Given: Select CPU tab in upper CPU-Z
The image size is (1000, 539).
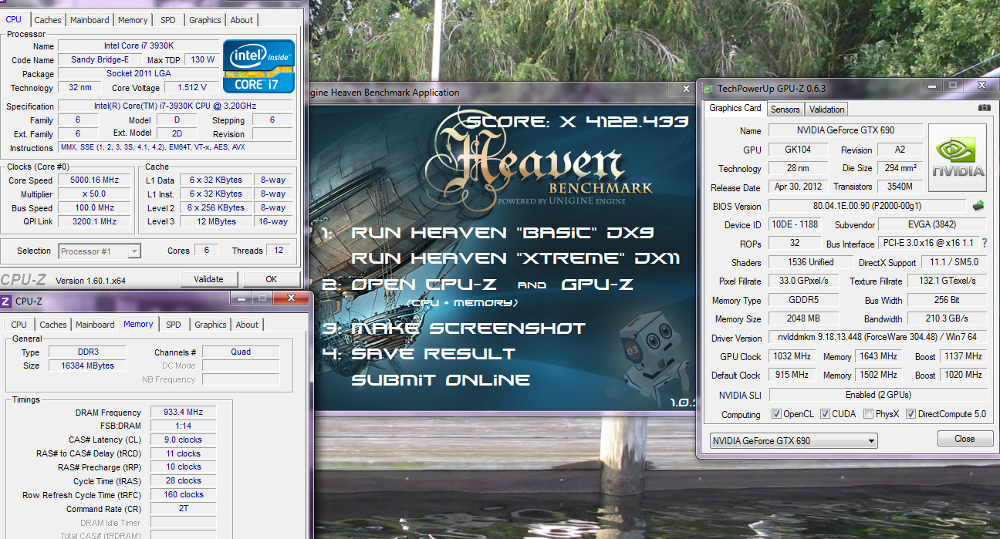Looking at the screenshot, I should click(13, 20).
